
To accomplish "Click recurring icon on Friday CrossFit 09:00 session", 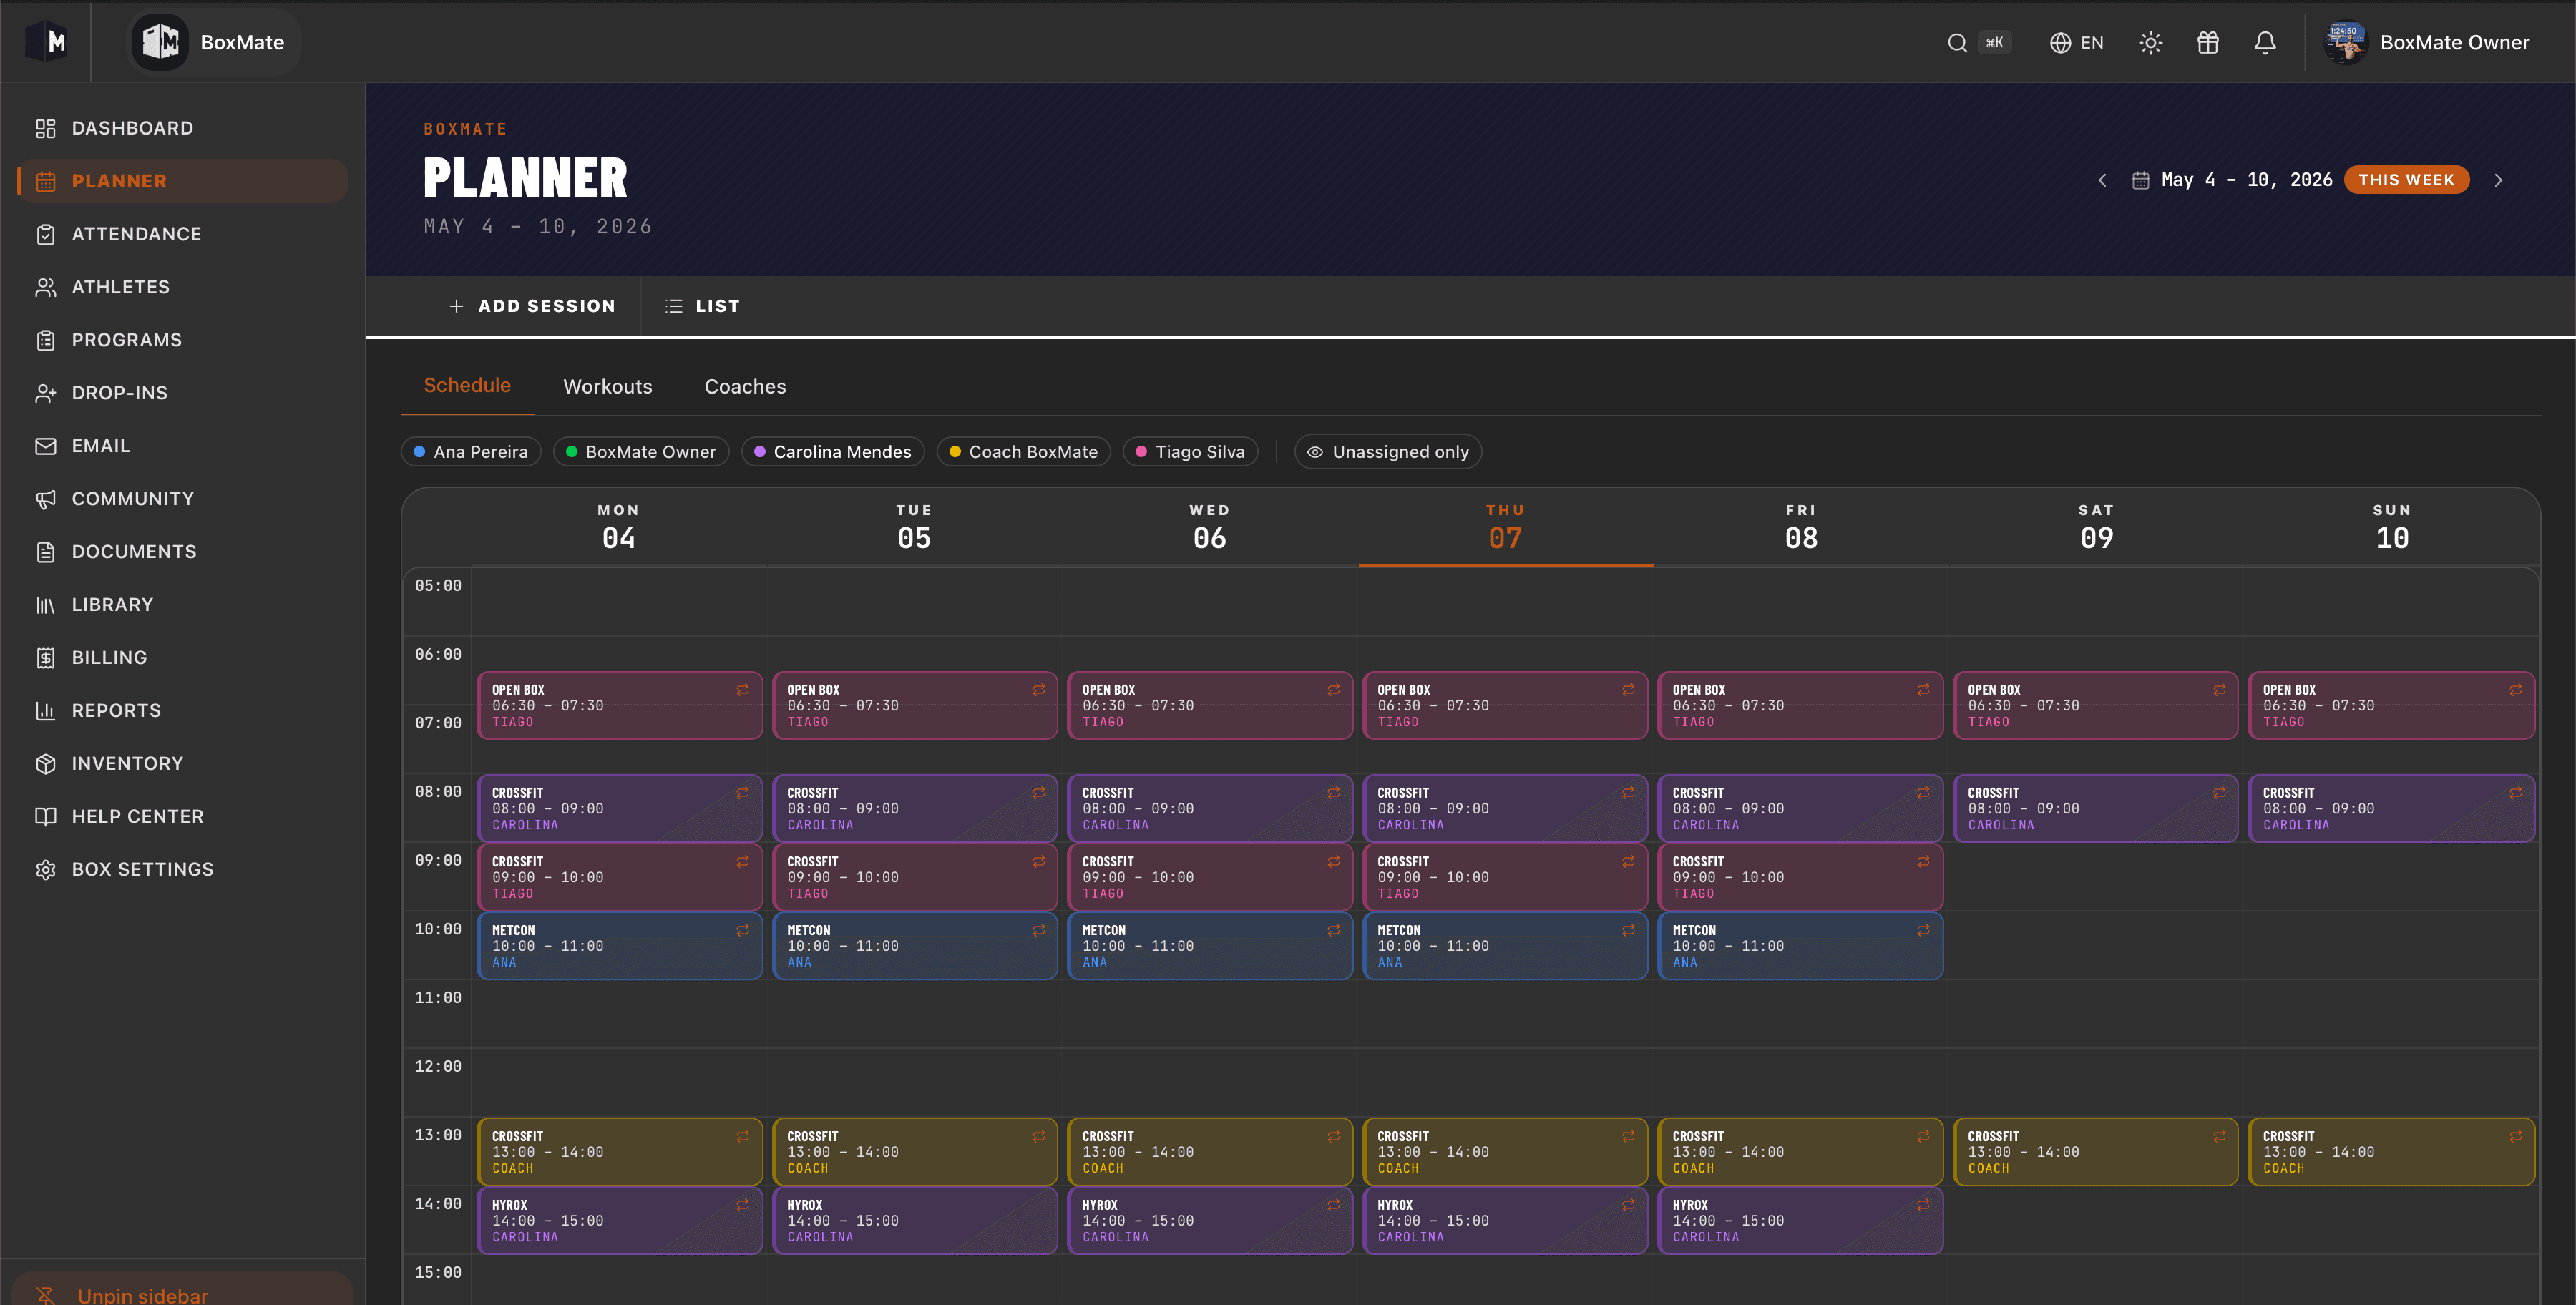I will [x=1923, y=861].
